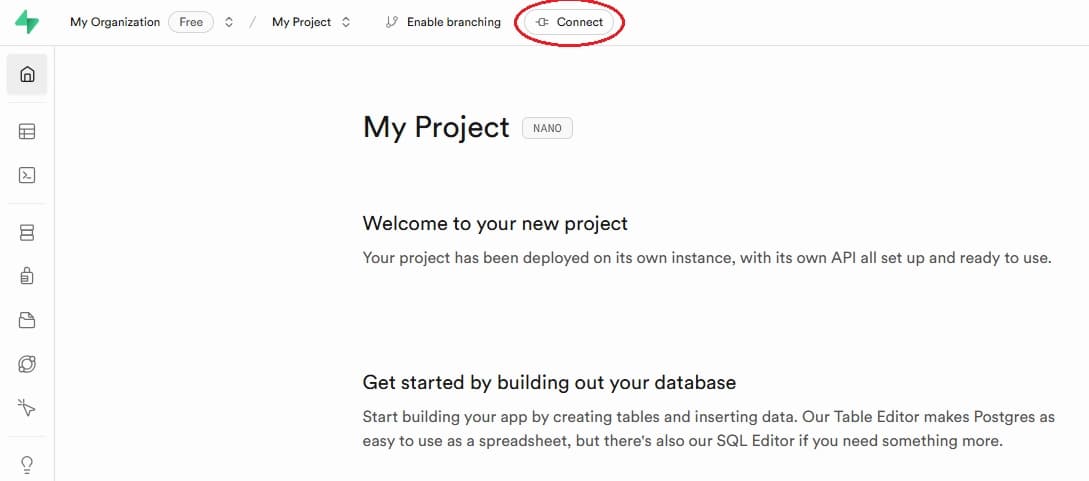Click the NANO compute size badge

(547, 128)
